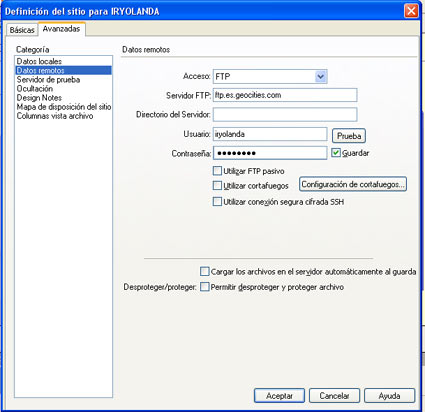The image size is (425, 412).
Task: Toggle Utilizar conexión segura cifrada SSH
Action: (217, 202)
